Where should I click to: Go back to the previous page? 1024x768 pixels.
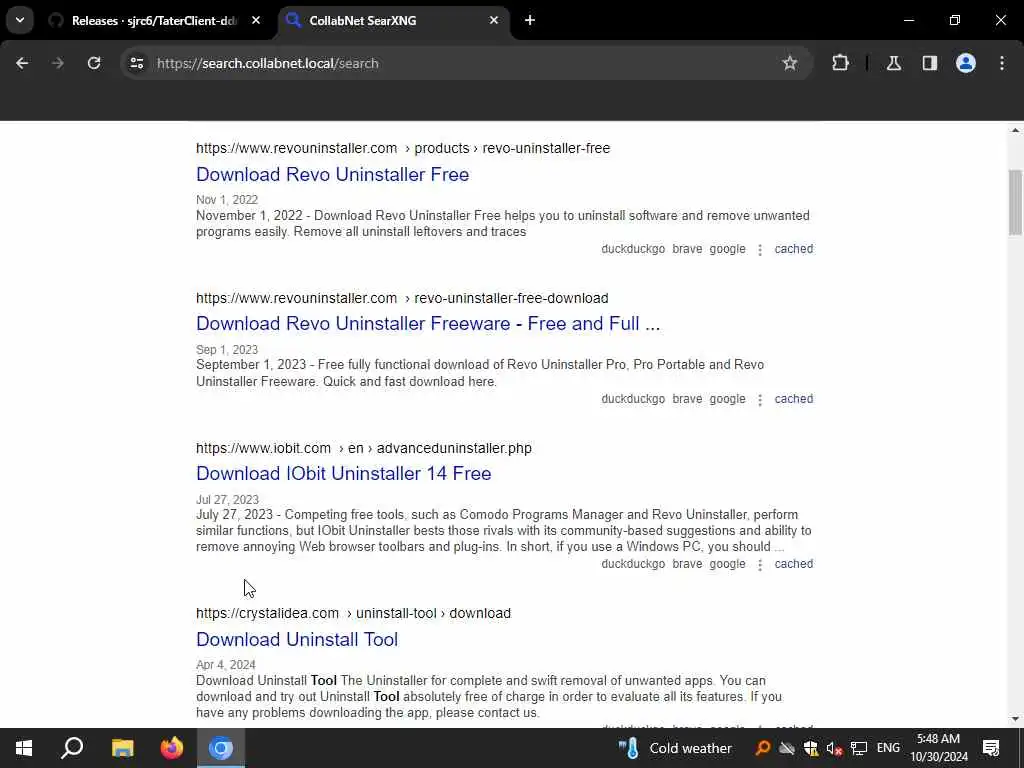pyautogui.click(x=22, y=63)
